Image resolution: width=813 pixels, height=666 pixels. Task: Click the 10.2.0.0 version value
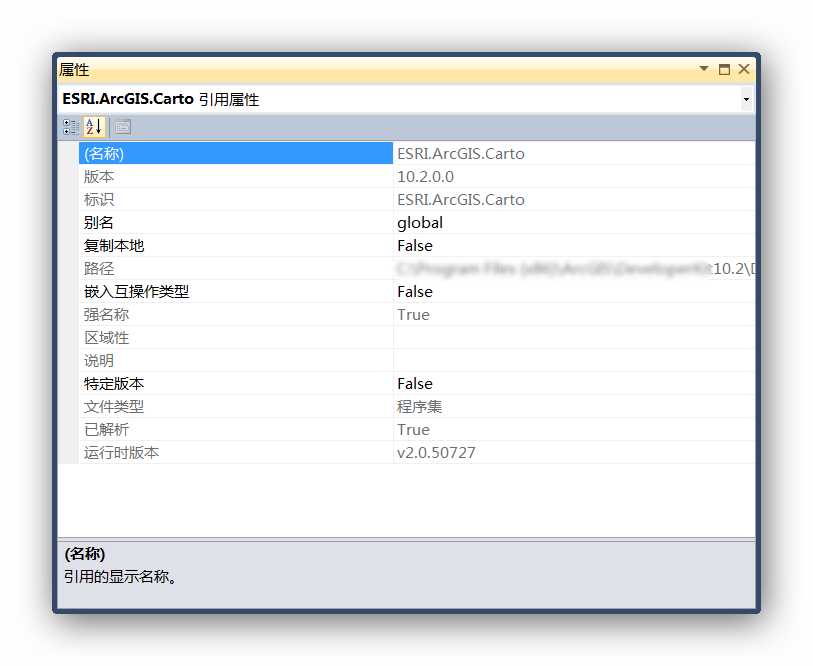point(425,177)
